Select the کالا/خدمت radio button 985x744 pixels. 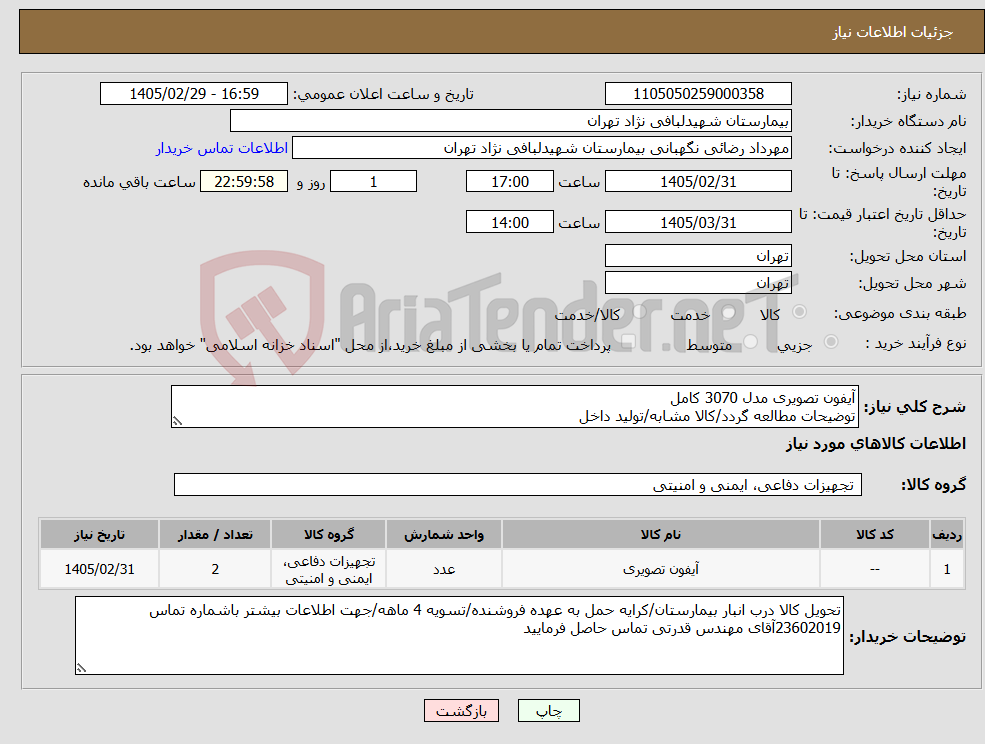pyautogui.click(x=639, y=312)
